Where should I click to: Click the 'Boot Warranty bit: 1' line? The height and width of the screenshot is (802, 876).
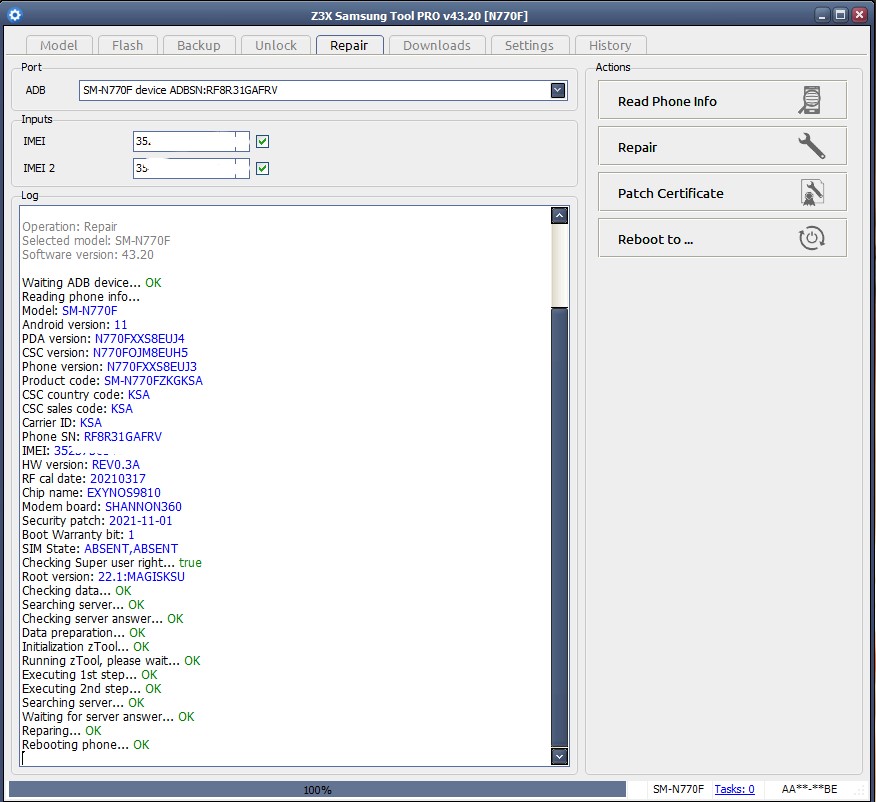[x=78, y=534]
